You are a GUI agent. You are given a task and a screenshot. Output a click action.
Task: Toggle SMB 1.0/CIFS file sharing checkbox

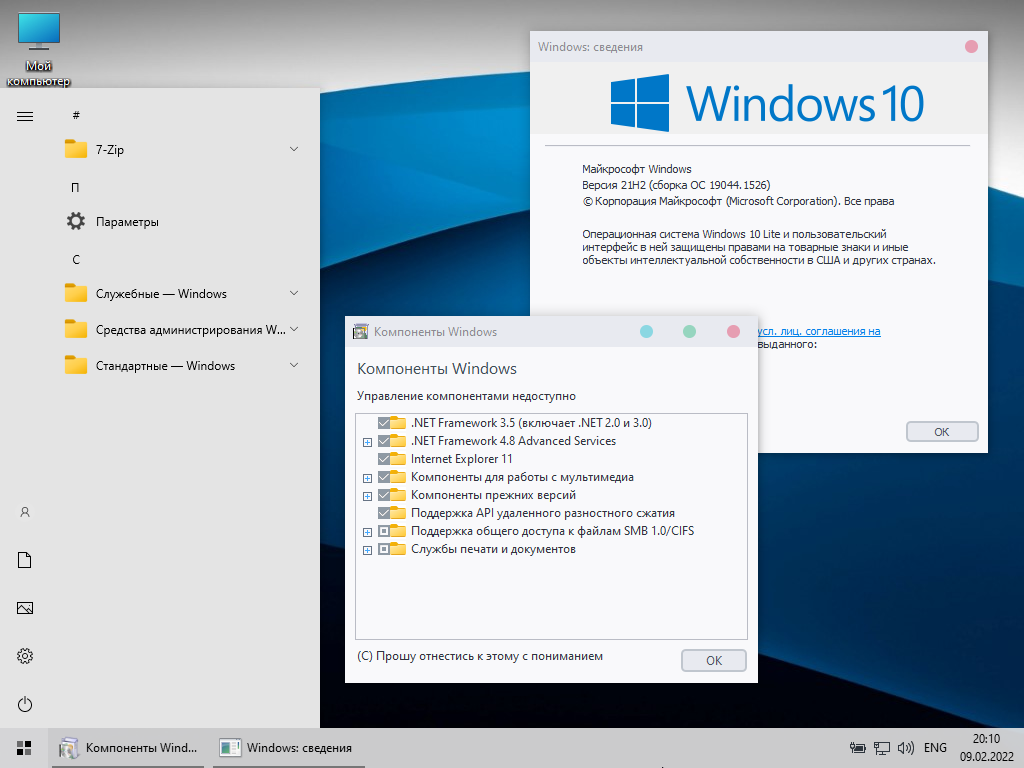385,531
